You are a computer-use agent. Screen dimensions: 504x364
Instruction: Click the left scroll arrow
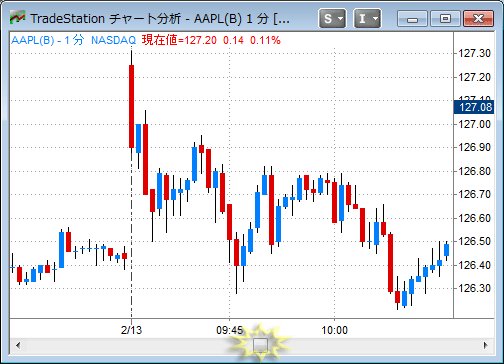tap(18, 345)
